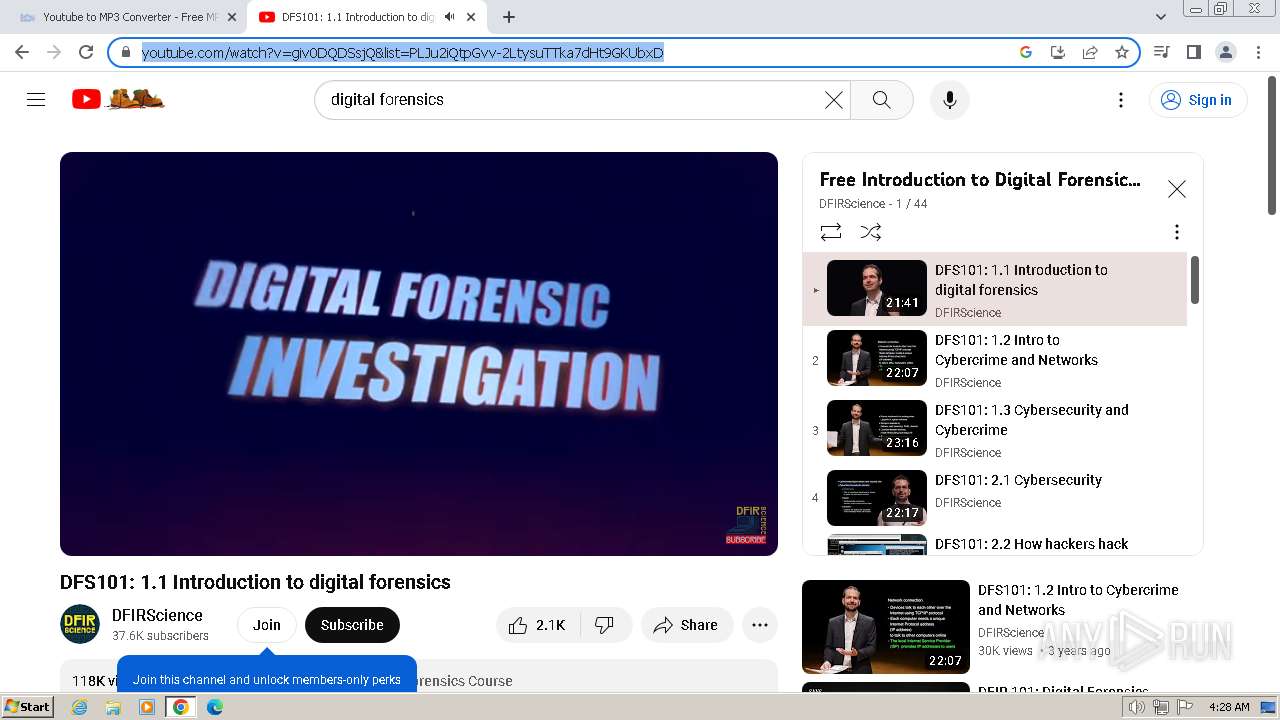Play DFS101: 1.1 Introduction playlist item
The image size is (1280, 720).
995,289
